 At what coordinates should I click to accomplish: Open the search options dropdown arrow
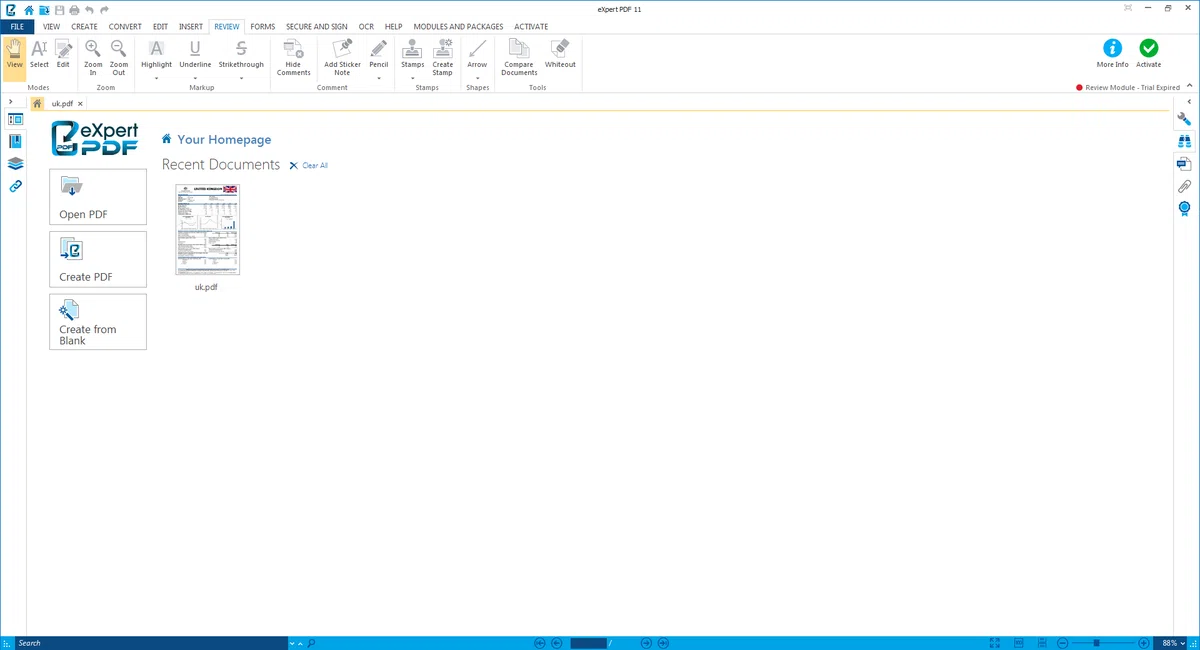pos(293,643)
